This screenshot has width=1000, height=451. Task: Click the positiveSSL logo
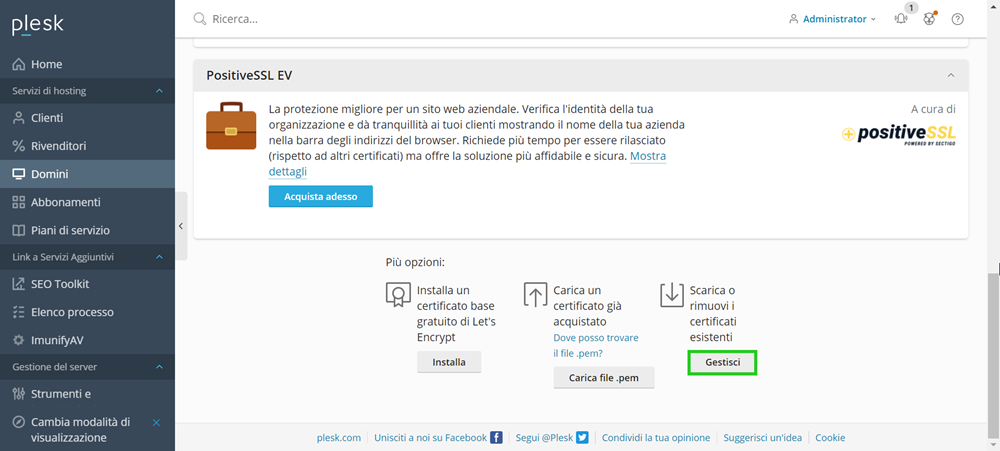[x=899, y=135]
